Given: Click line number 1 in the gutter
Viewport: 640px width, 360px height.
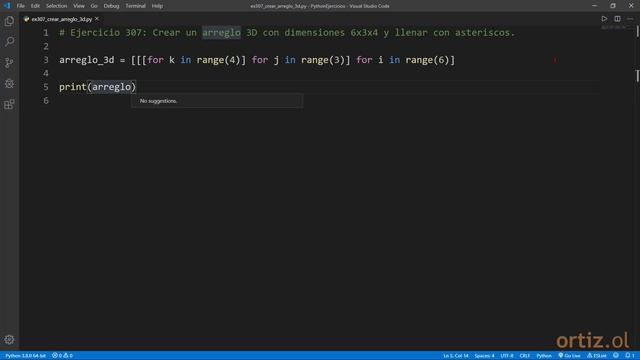Looking at the screenshot, I should pos(46,33).
